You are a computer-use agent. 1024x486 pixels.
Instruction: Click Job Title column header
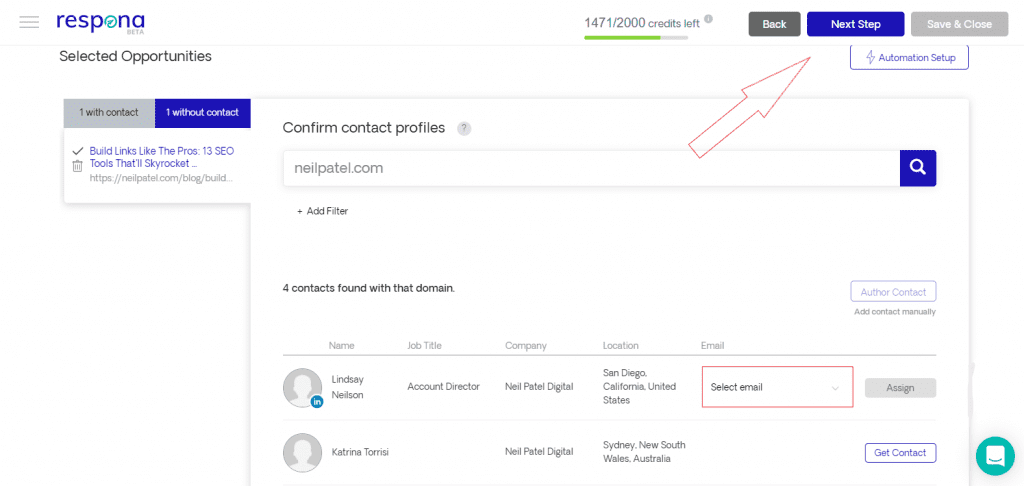coord(424,346)
